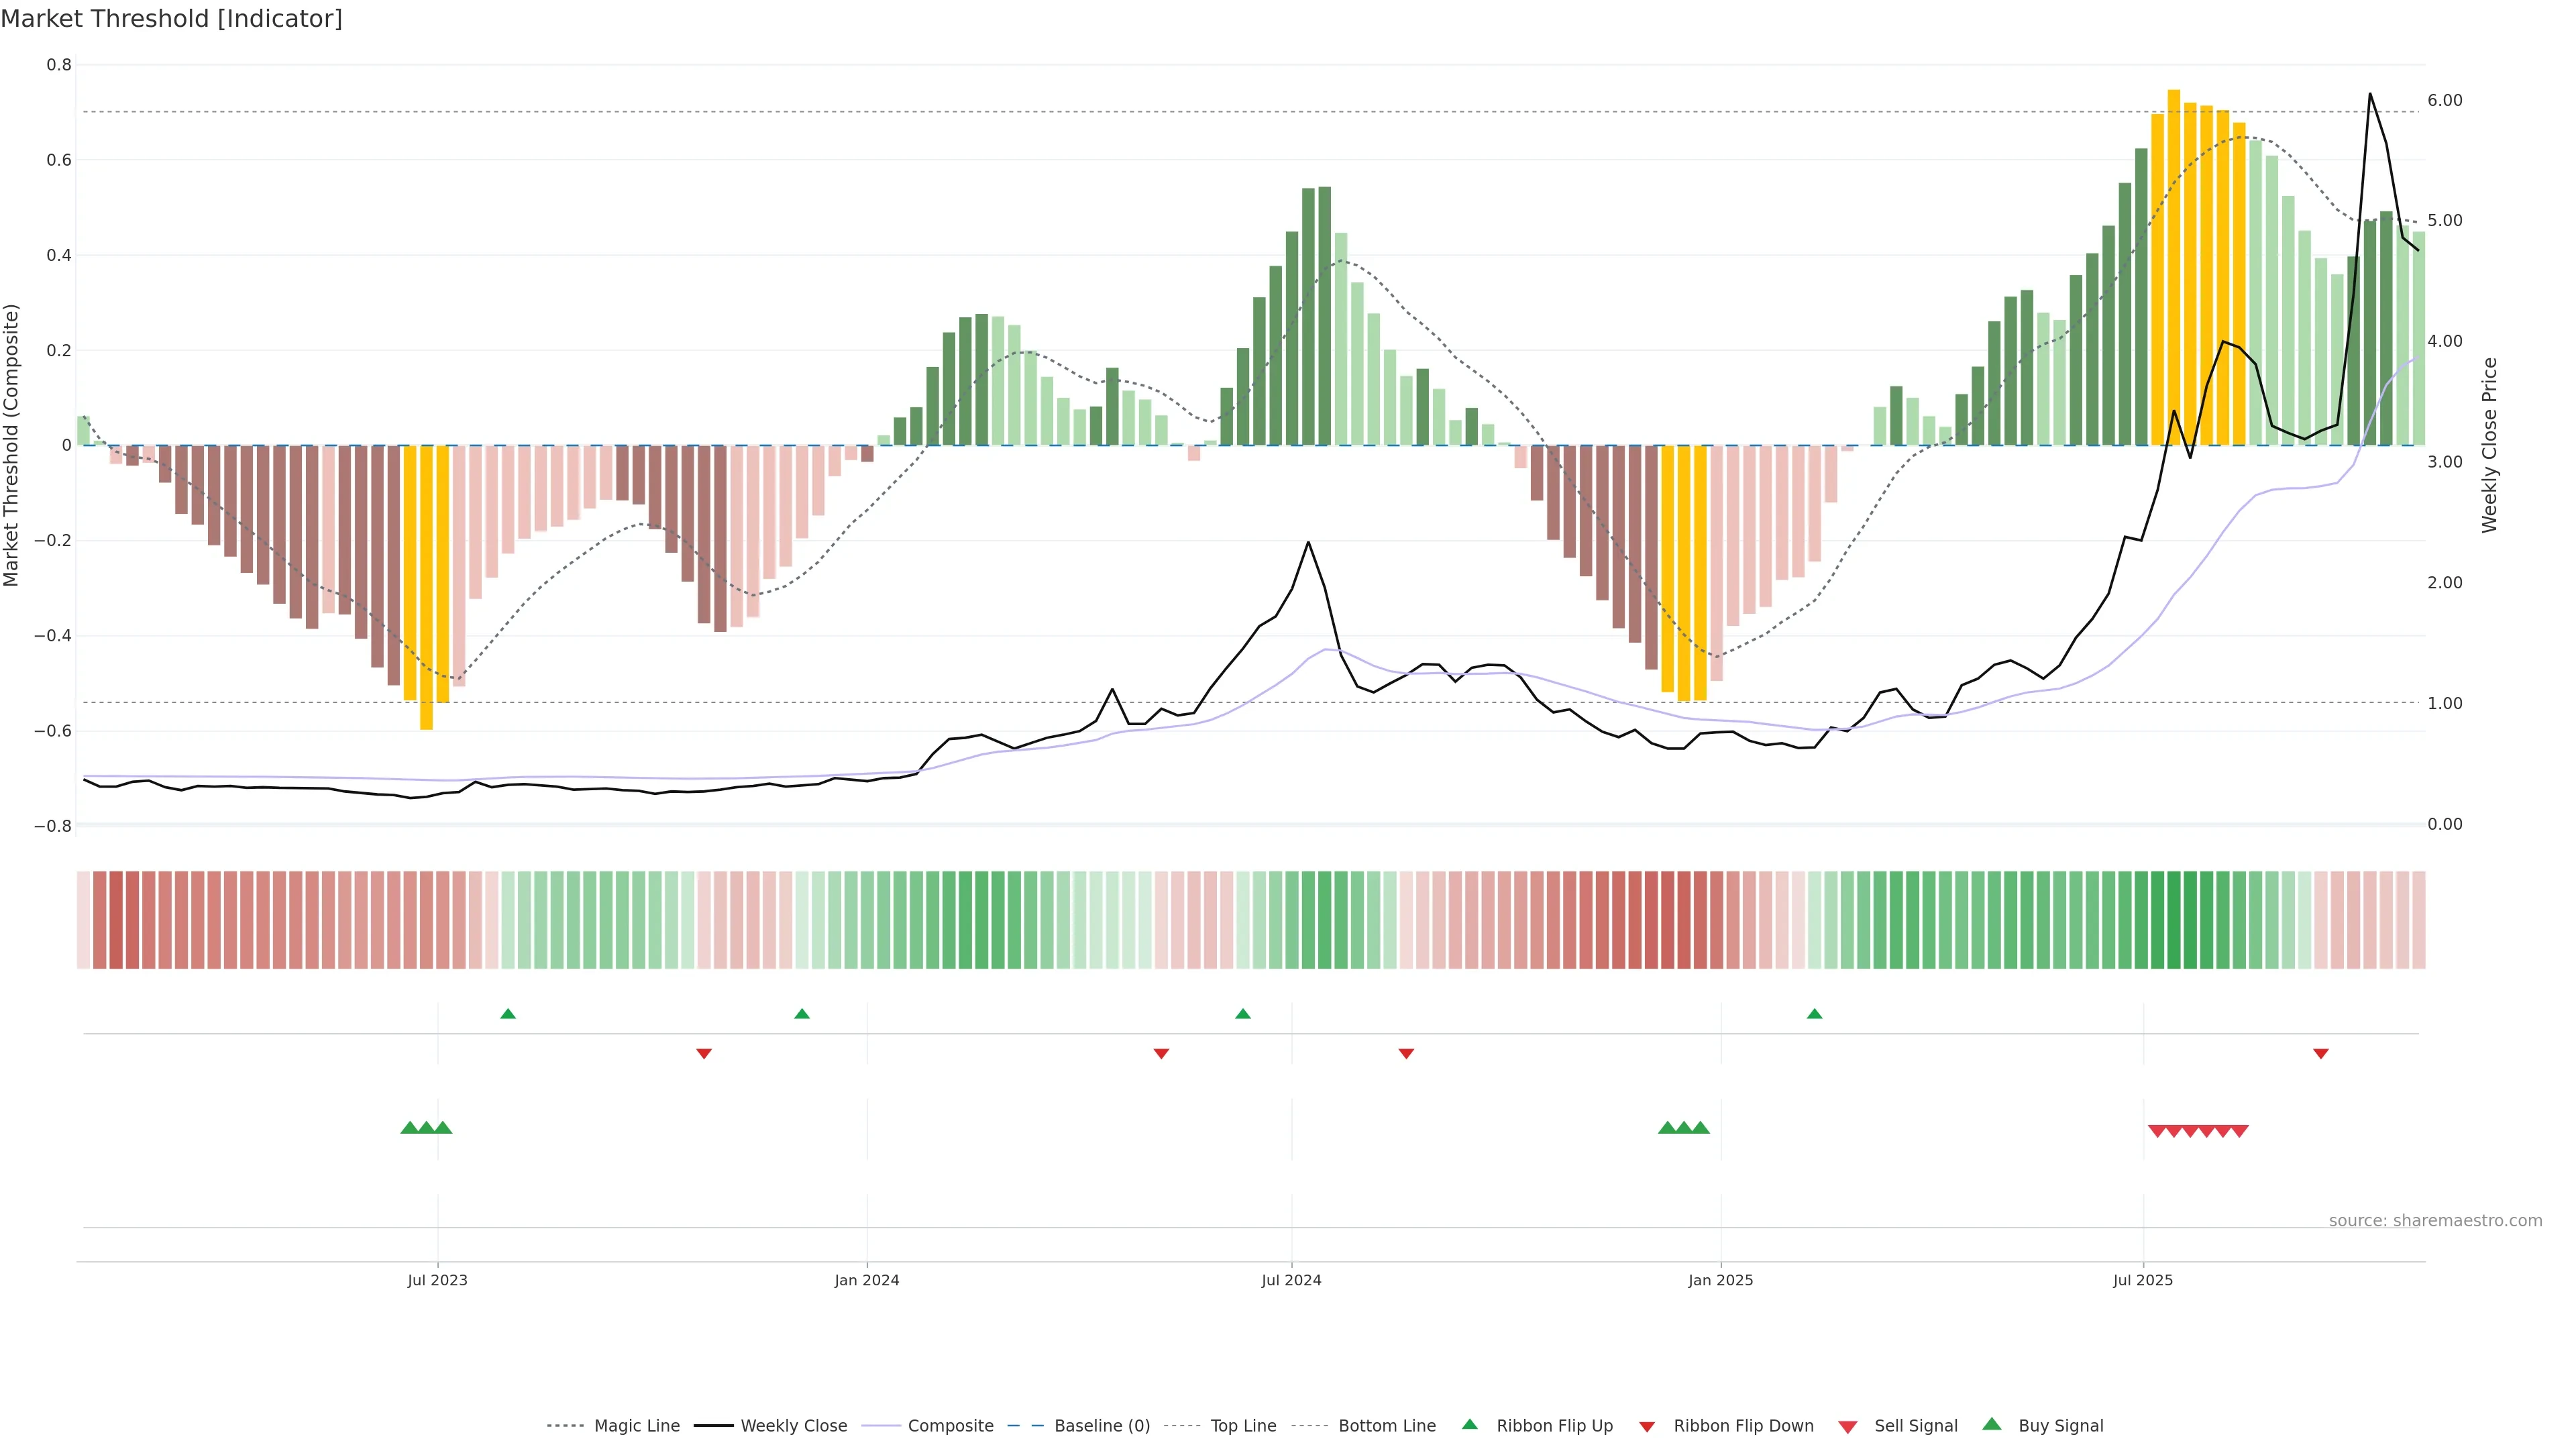Click Sell Signal legend triangle icon

[x=1847, y=1426]
